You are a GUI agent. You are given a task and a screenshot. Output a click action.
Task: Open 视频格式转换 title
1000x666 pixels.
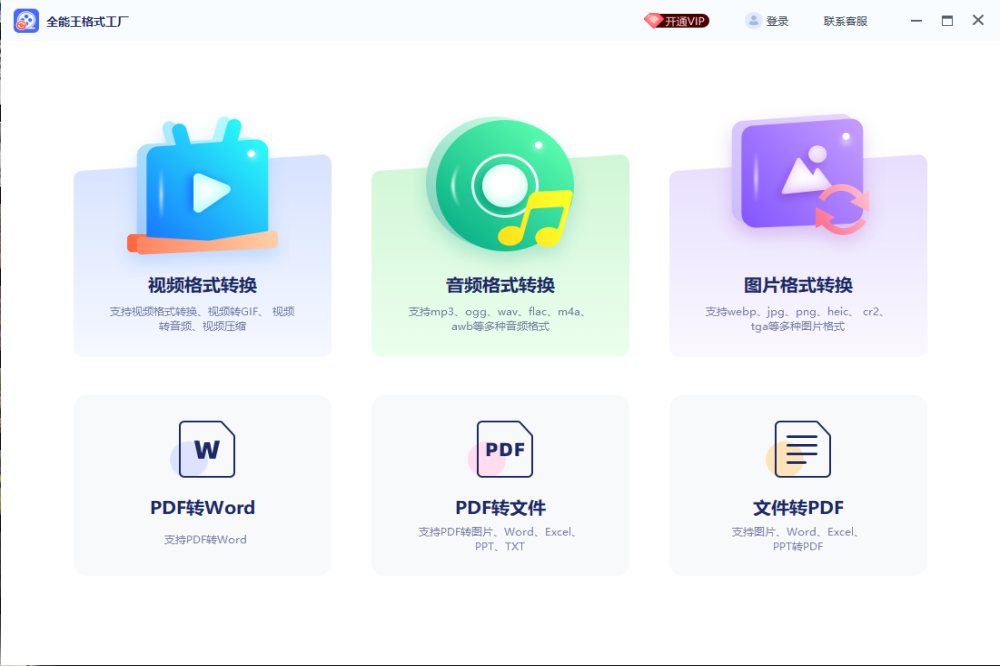pyautogui.click(x=203, y=285)
